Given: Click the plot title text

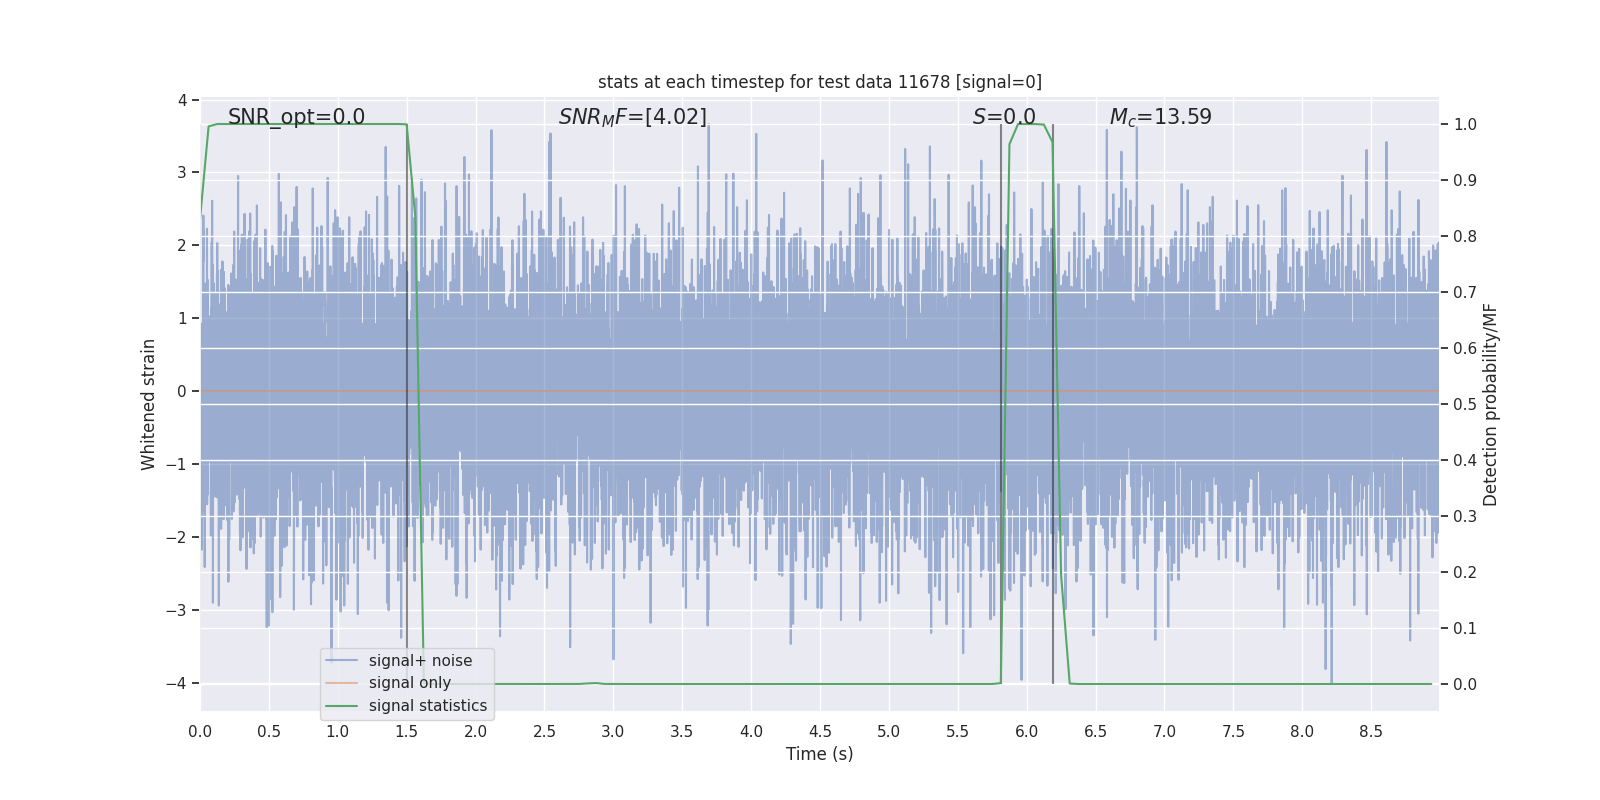Looking at the screenshot, I should point(820,82).
